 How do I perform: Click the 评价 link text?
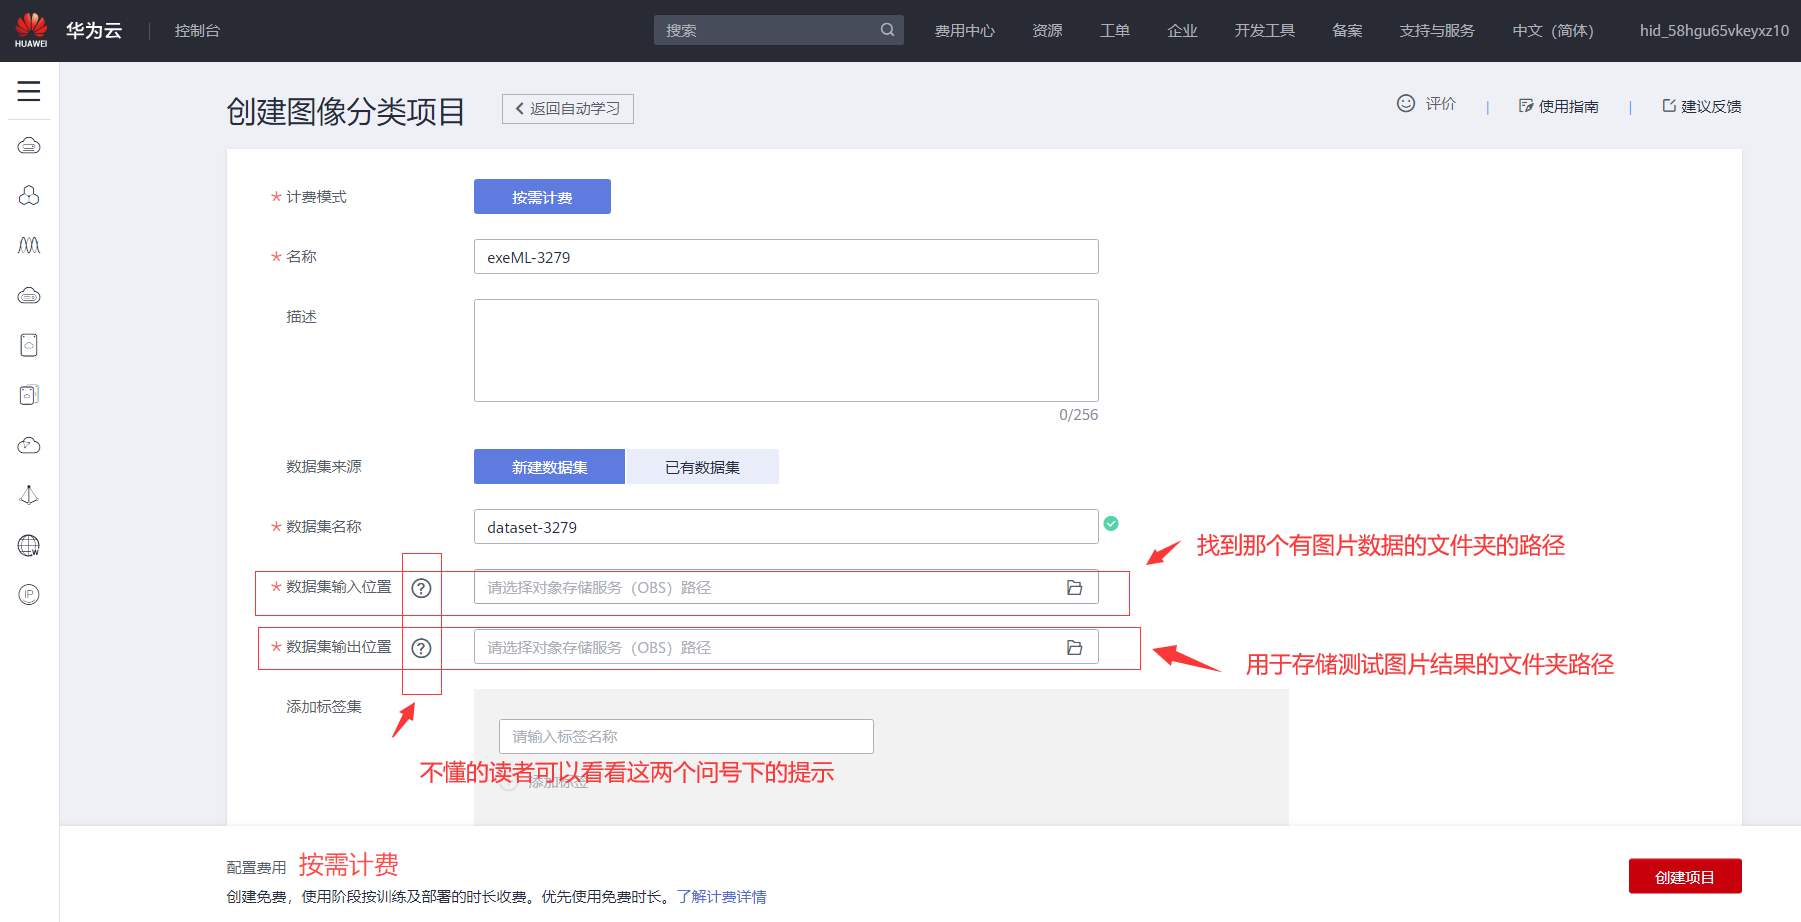(x=1441, y=104)
